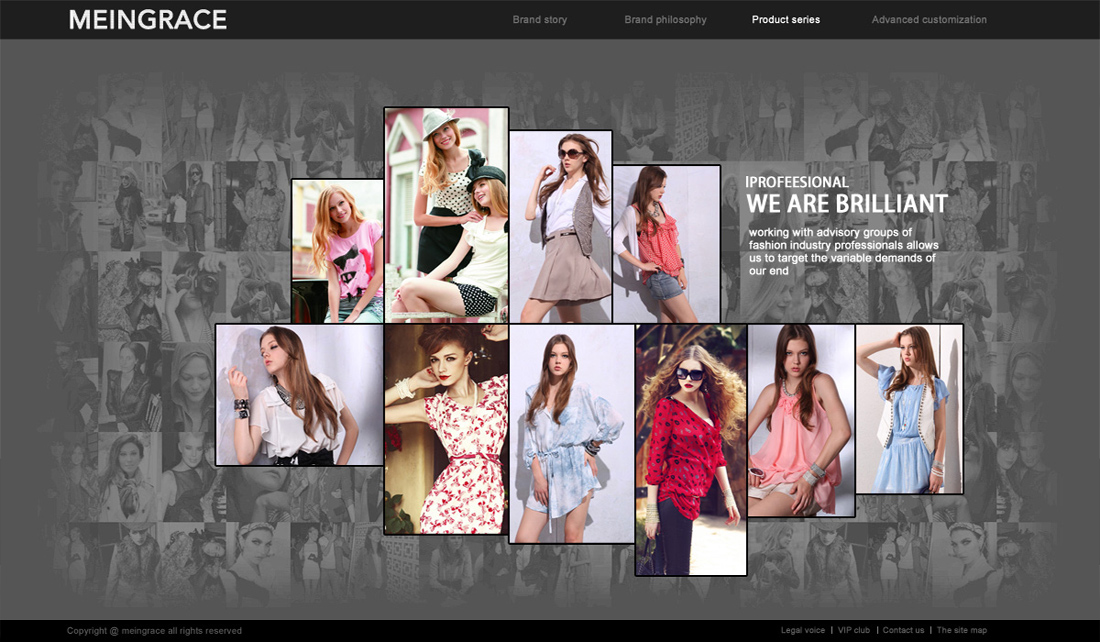Image resolution: width=1100 pixels, height=642 pixels.
Task: Click the copyright meingrace notice
Action: [x=154, y=631]
